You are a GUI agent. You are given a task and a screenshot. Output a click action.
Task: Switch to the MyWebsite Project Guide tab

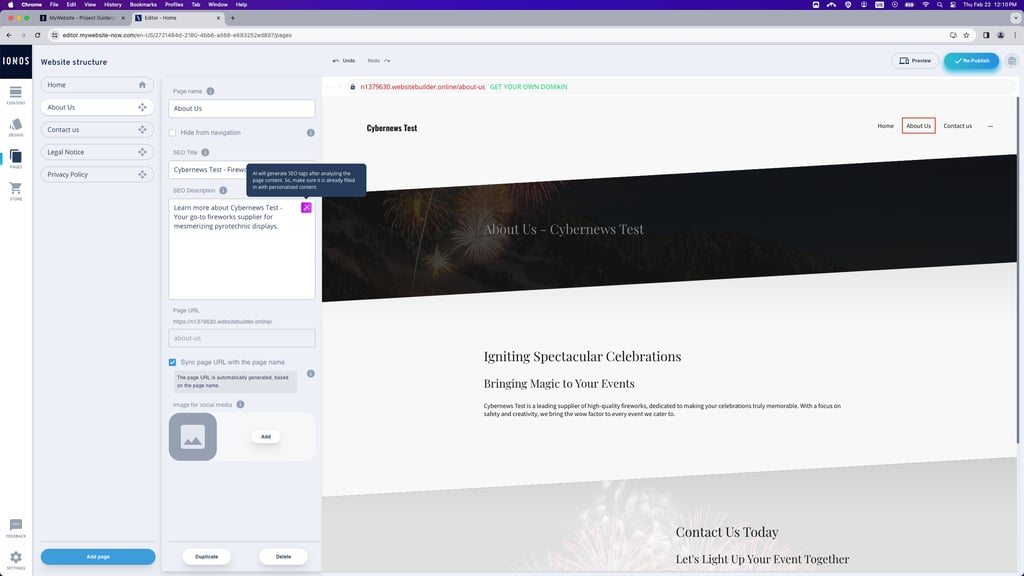pyautogui.click(x=82, y=18)
